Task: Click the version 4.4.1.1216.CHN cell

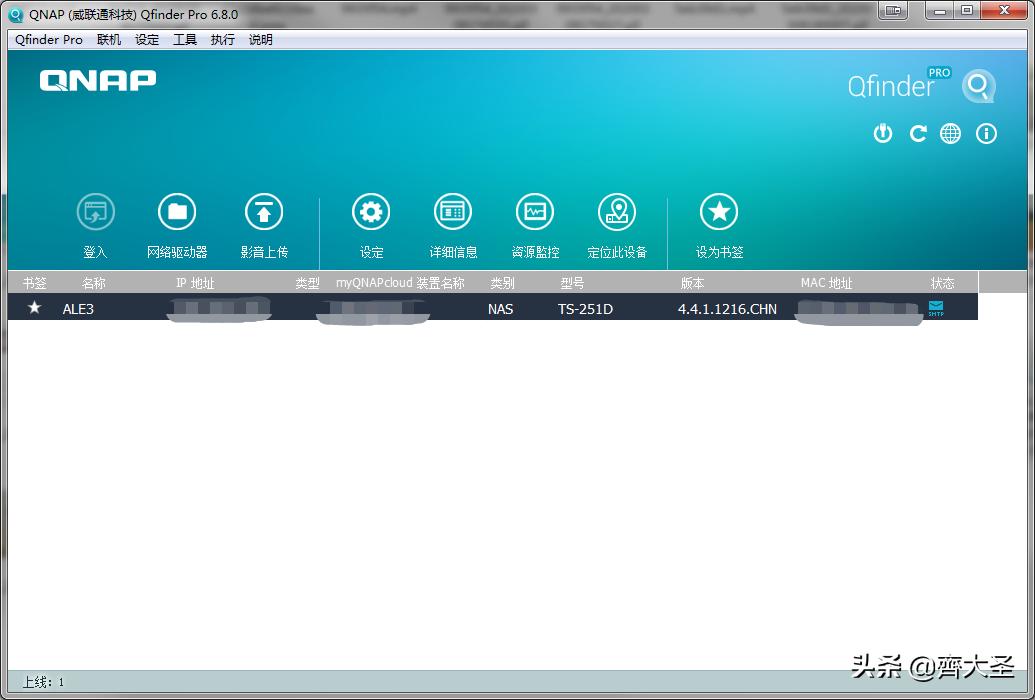Action: tap(727, 308)
